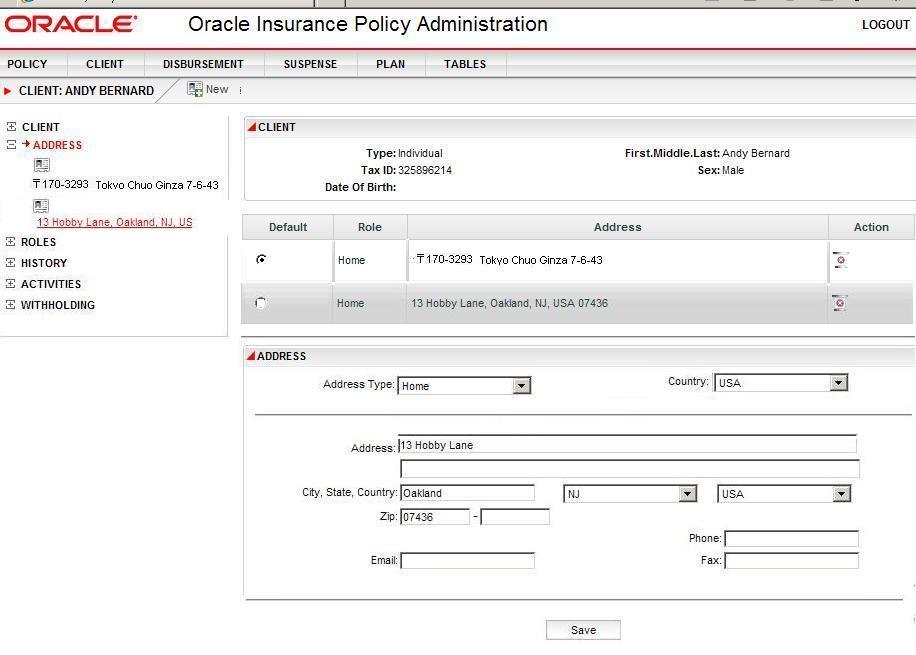Viewport: 916px width, 655px height.
Task: Select the WITHHOLDING item in the tree
Action: pyautogui.click(x=58, y=305)
